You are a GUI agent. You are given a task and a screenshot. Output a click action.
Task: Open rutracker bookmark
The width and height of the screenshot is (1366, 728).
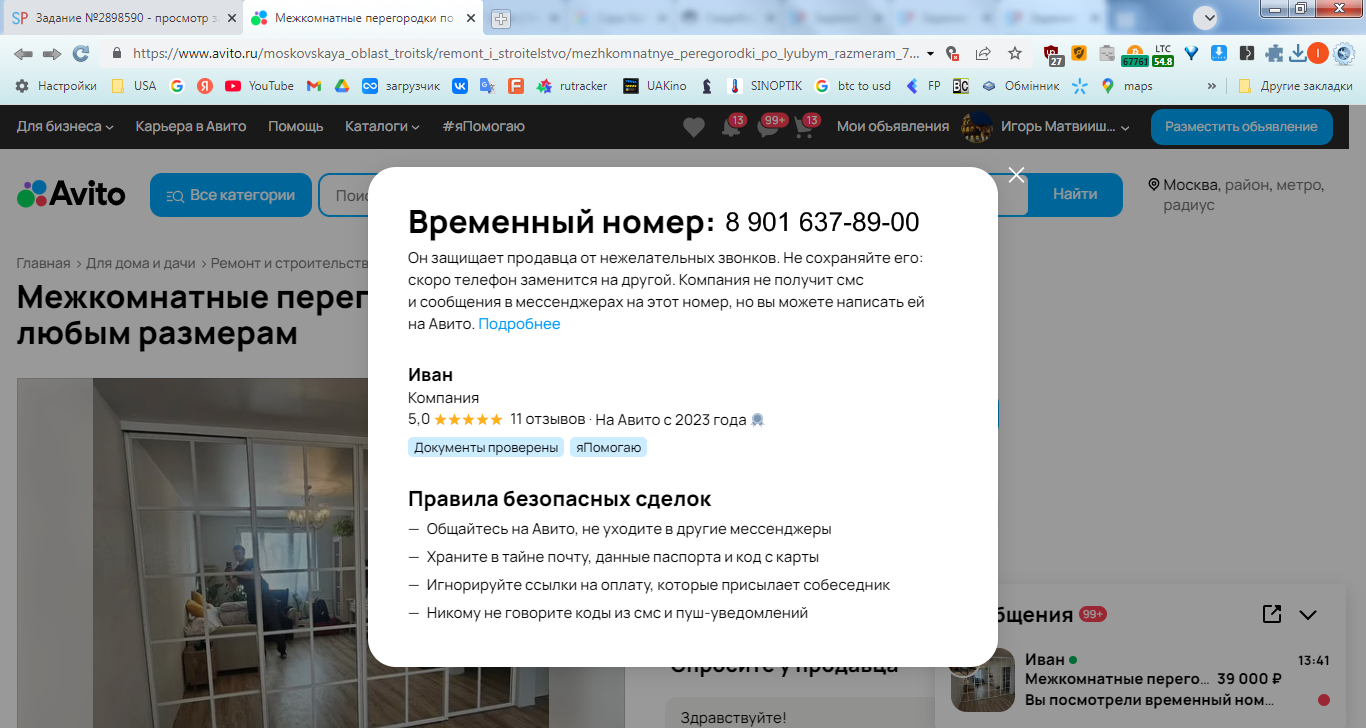(572, 86)
